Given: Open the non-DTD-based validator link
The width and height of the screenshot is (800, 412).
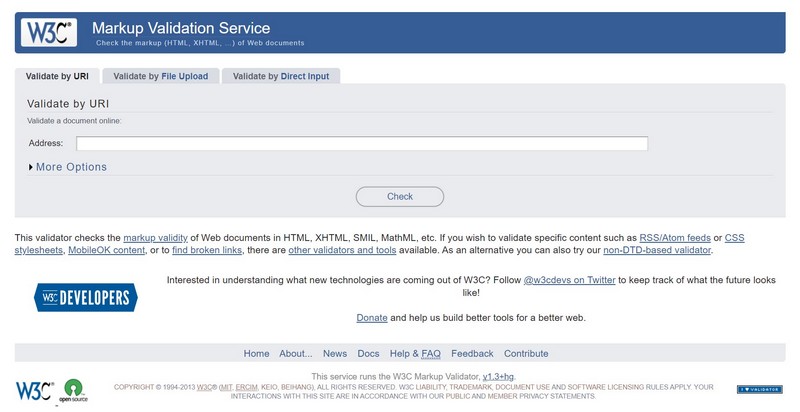Looking at the screenshot, I should tap(657, 250).
